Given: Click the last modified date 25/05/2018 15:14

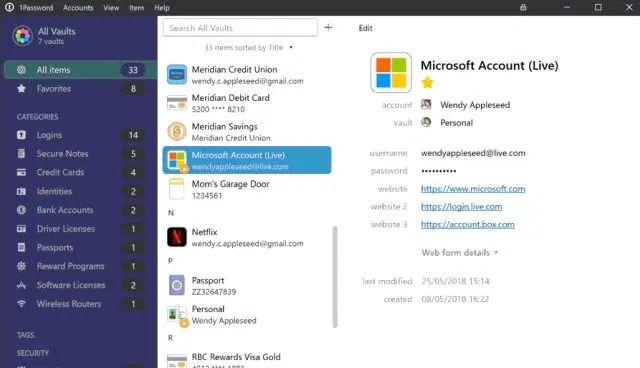Looking at the screenshot, I should 455,281.
